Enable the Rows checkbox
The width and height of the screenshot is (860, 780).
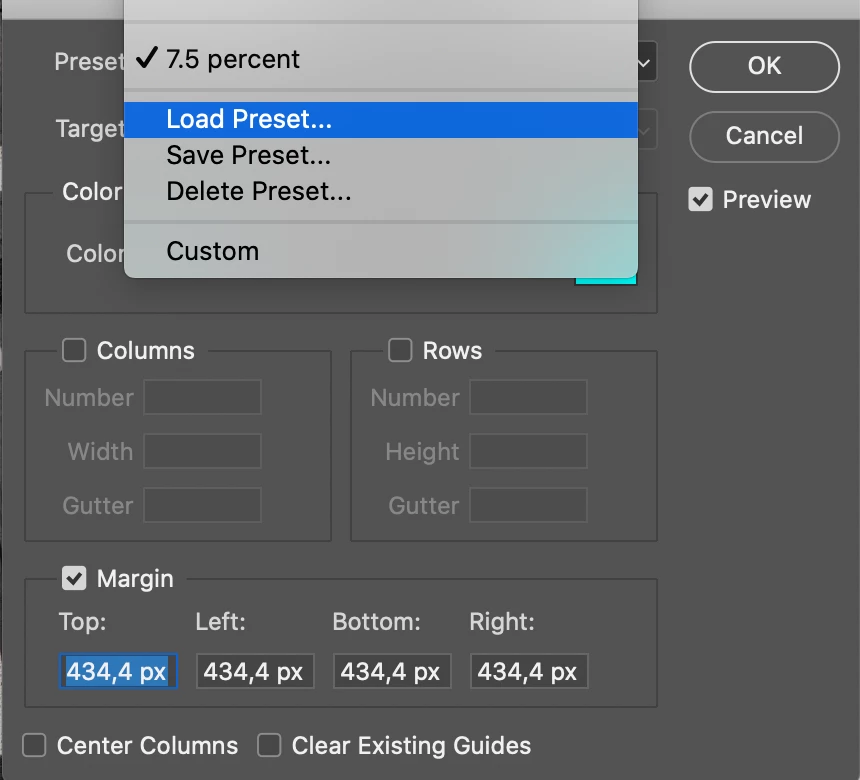400,351
